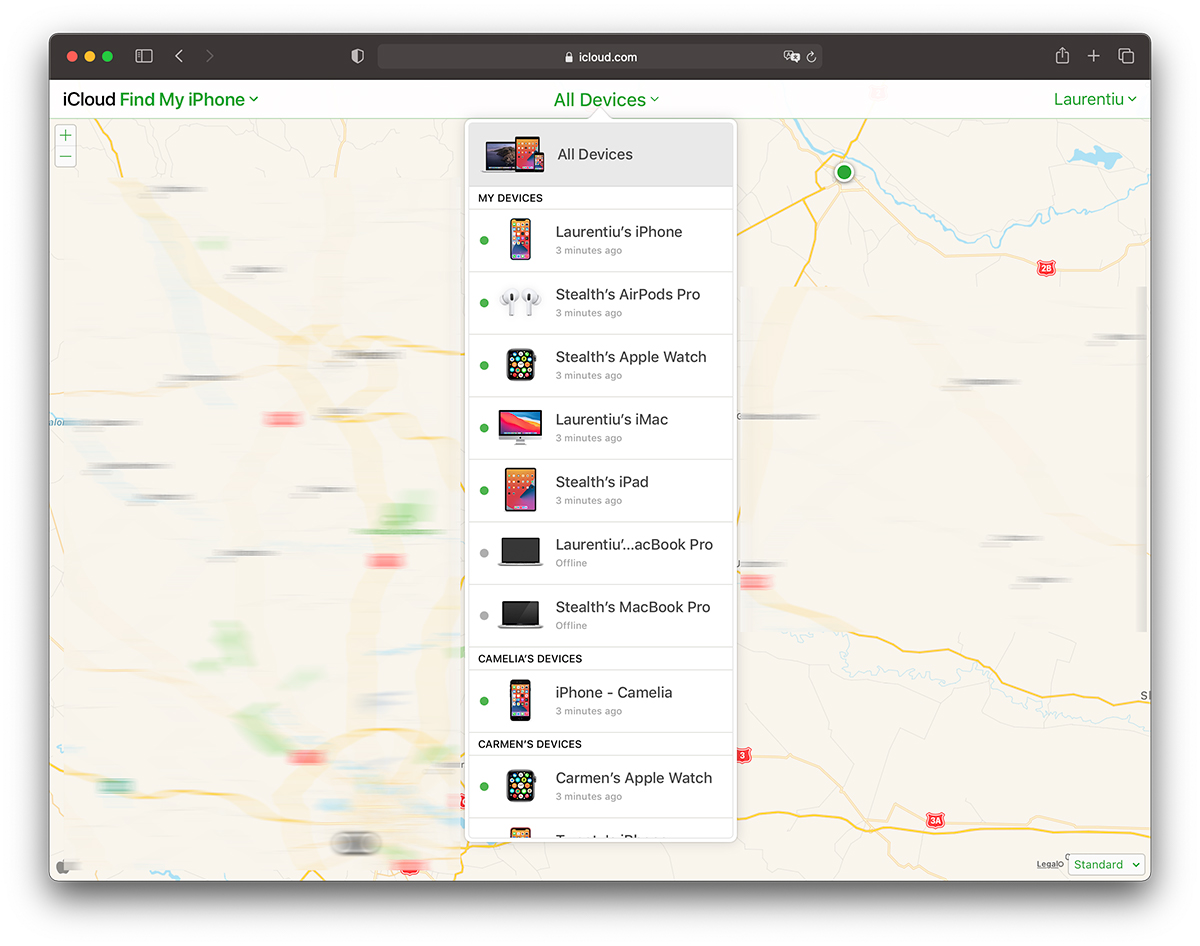This screenshot has height=946, width=1200.
Task: Open a new tab with plus icon
Action: click(x=1093, y=56)
